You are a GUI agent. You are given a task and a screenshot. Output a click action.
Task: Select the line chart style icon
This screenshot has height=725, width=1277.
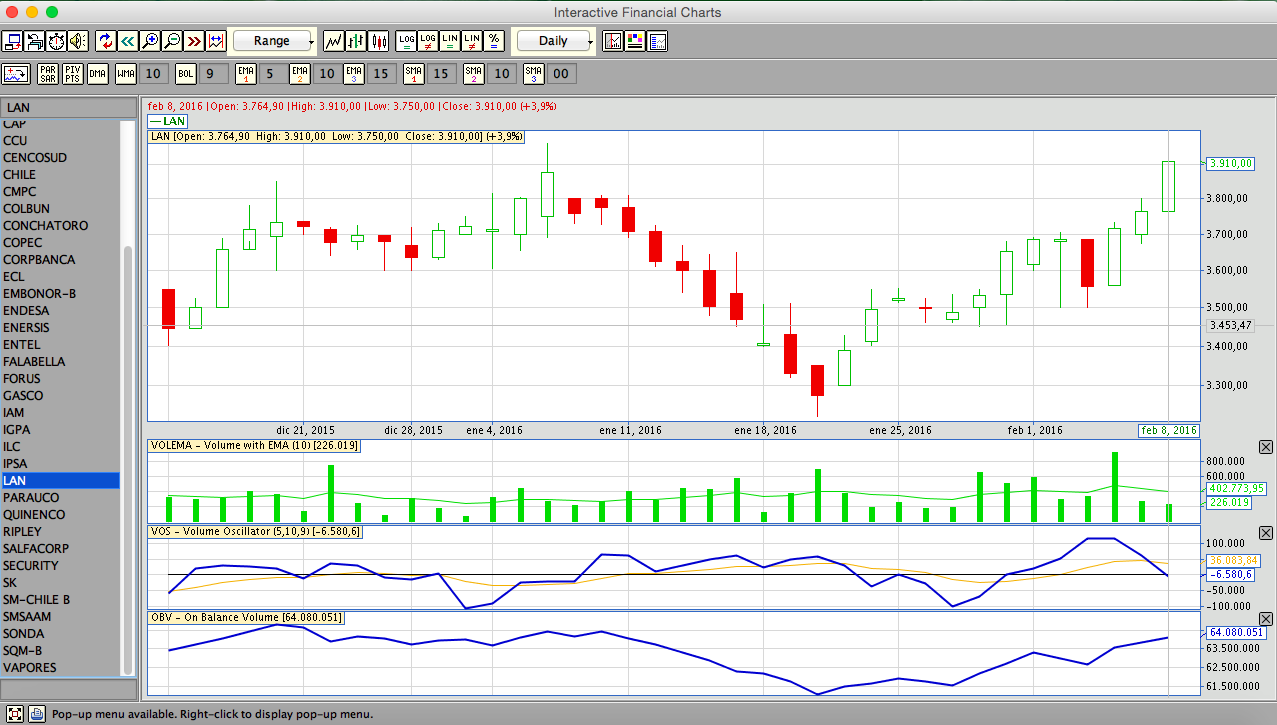coord(334,41)
